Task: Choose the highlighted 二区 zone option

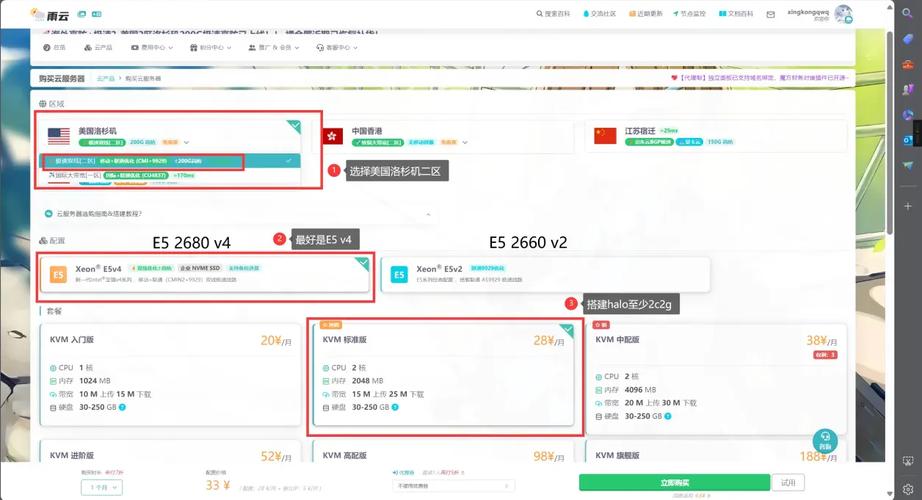Action: [x=170, y=161]
